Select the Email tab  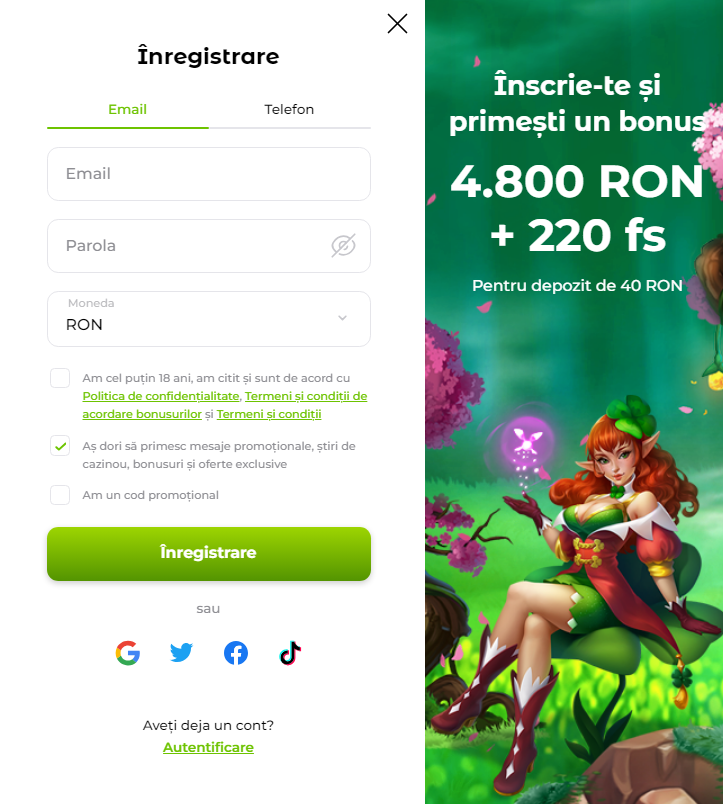tap(128, 109)
